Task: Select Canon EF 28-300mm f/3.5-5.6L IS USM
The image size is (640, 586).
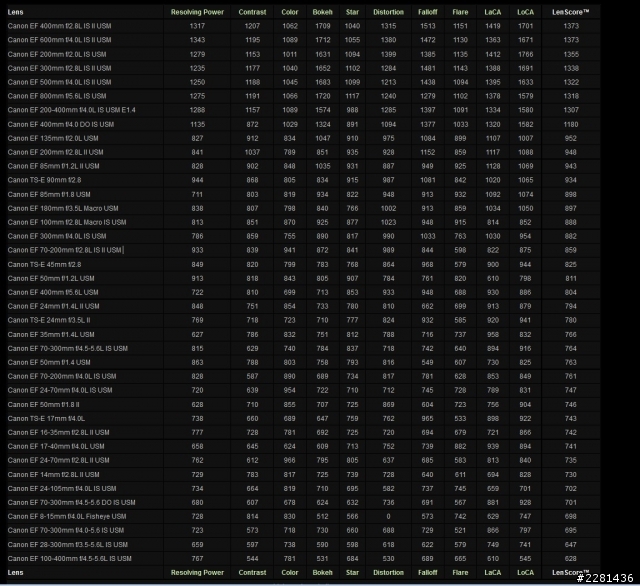Action: tap(68, 545)
